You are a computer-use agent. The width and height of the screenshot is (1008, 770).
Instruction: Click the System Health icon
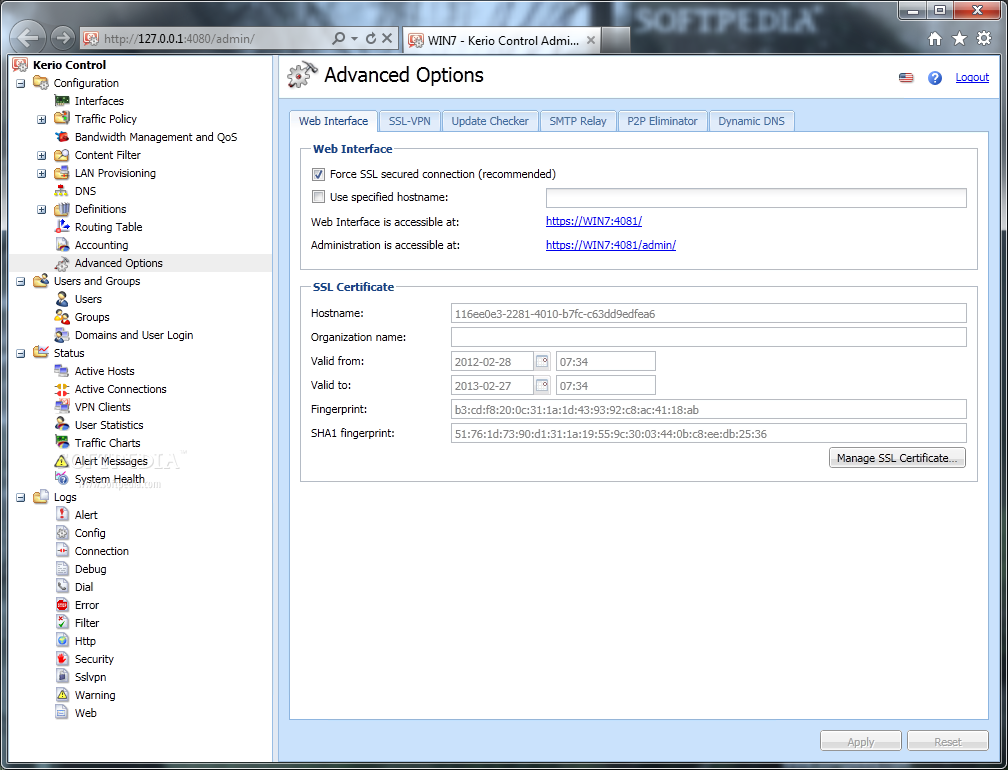[62, 479]
